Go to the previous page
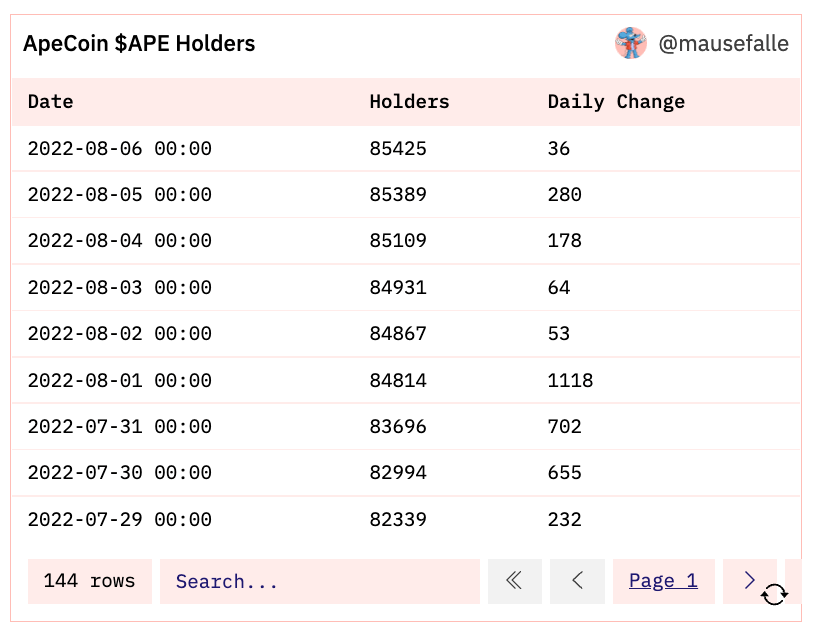Screen dimensions: 820x634 click(577, 581)
